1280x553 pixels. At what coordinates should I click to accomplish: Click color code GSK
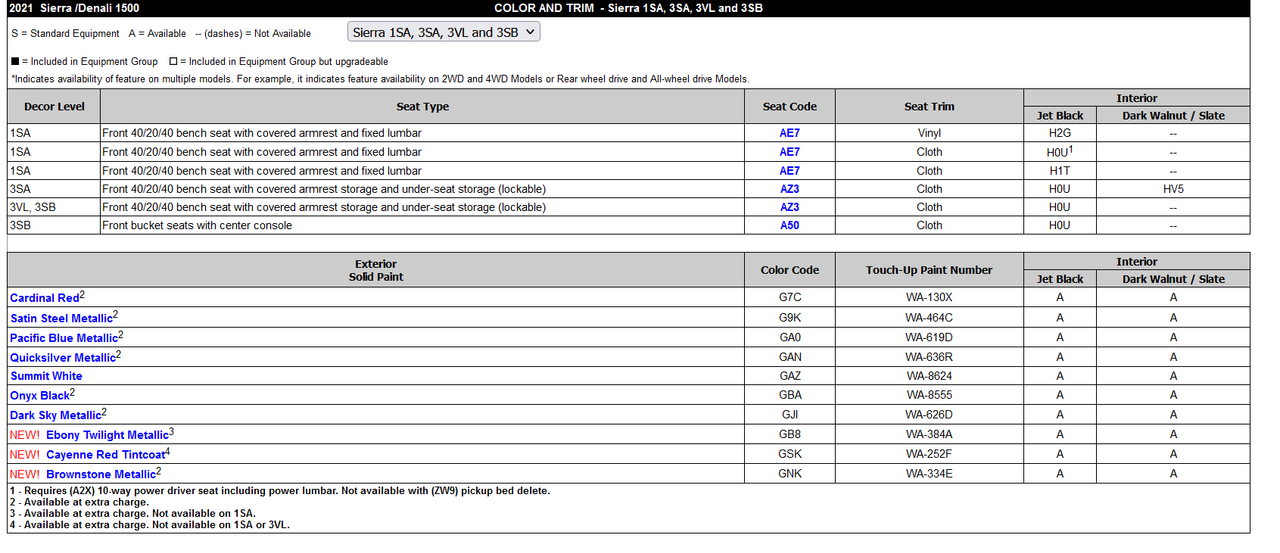click(x=790, y=454)
